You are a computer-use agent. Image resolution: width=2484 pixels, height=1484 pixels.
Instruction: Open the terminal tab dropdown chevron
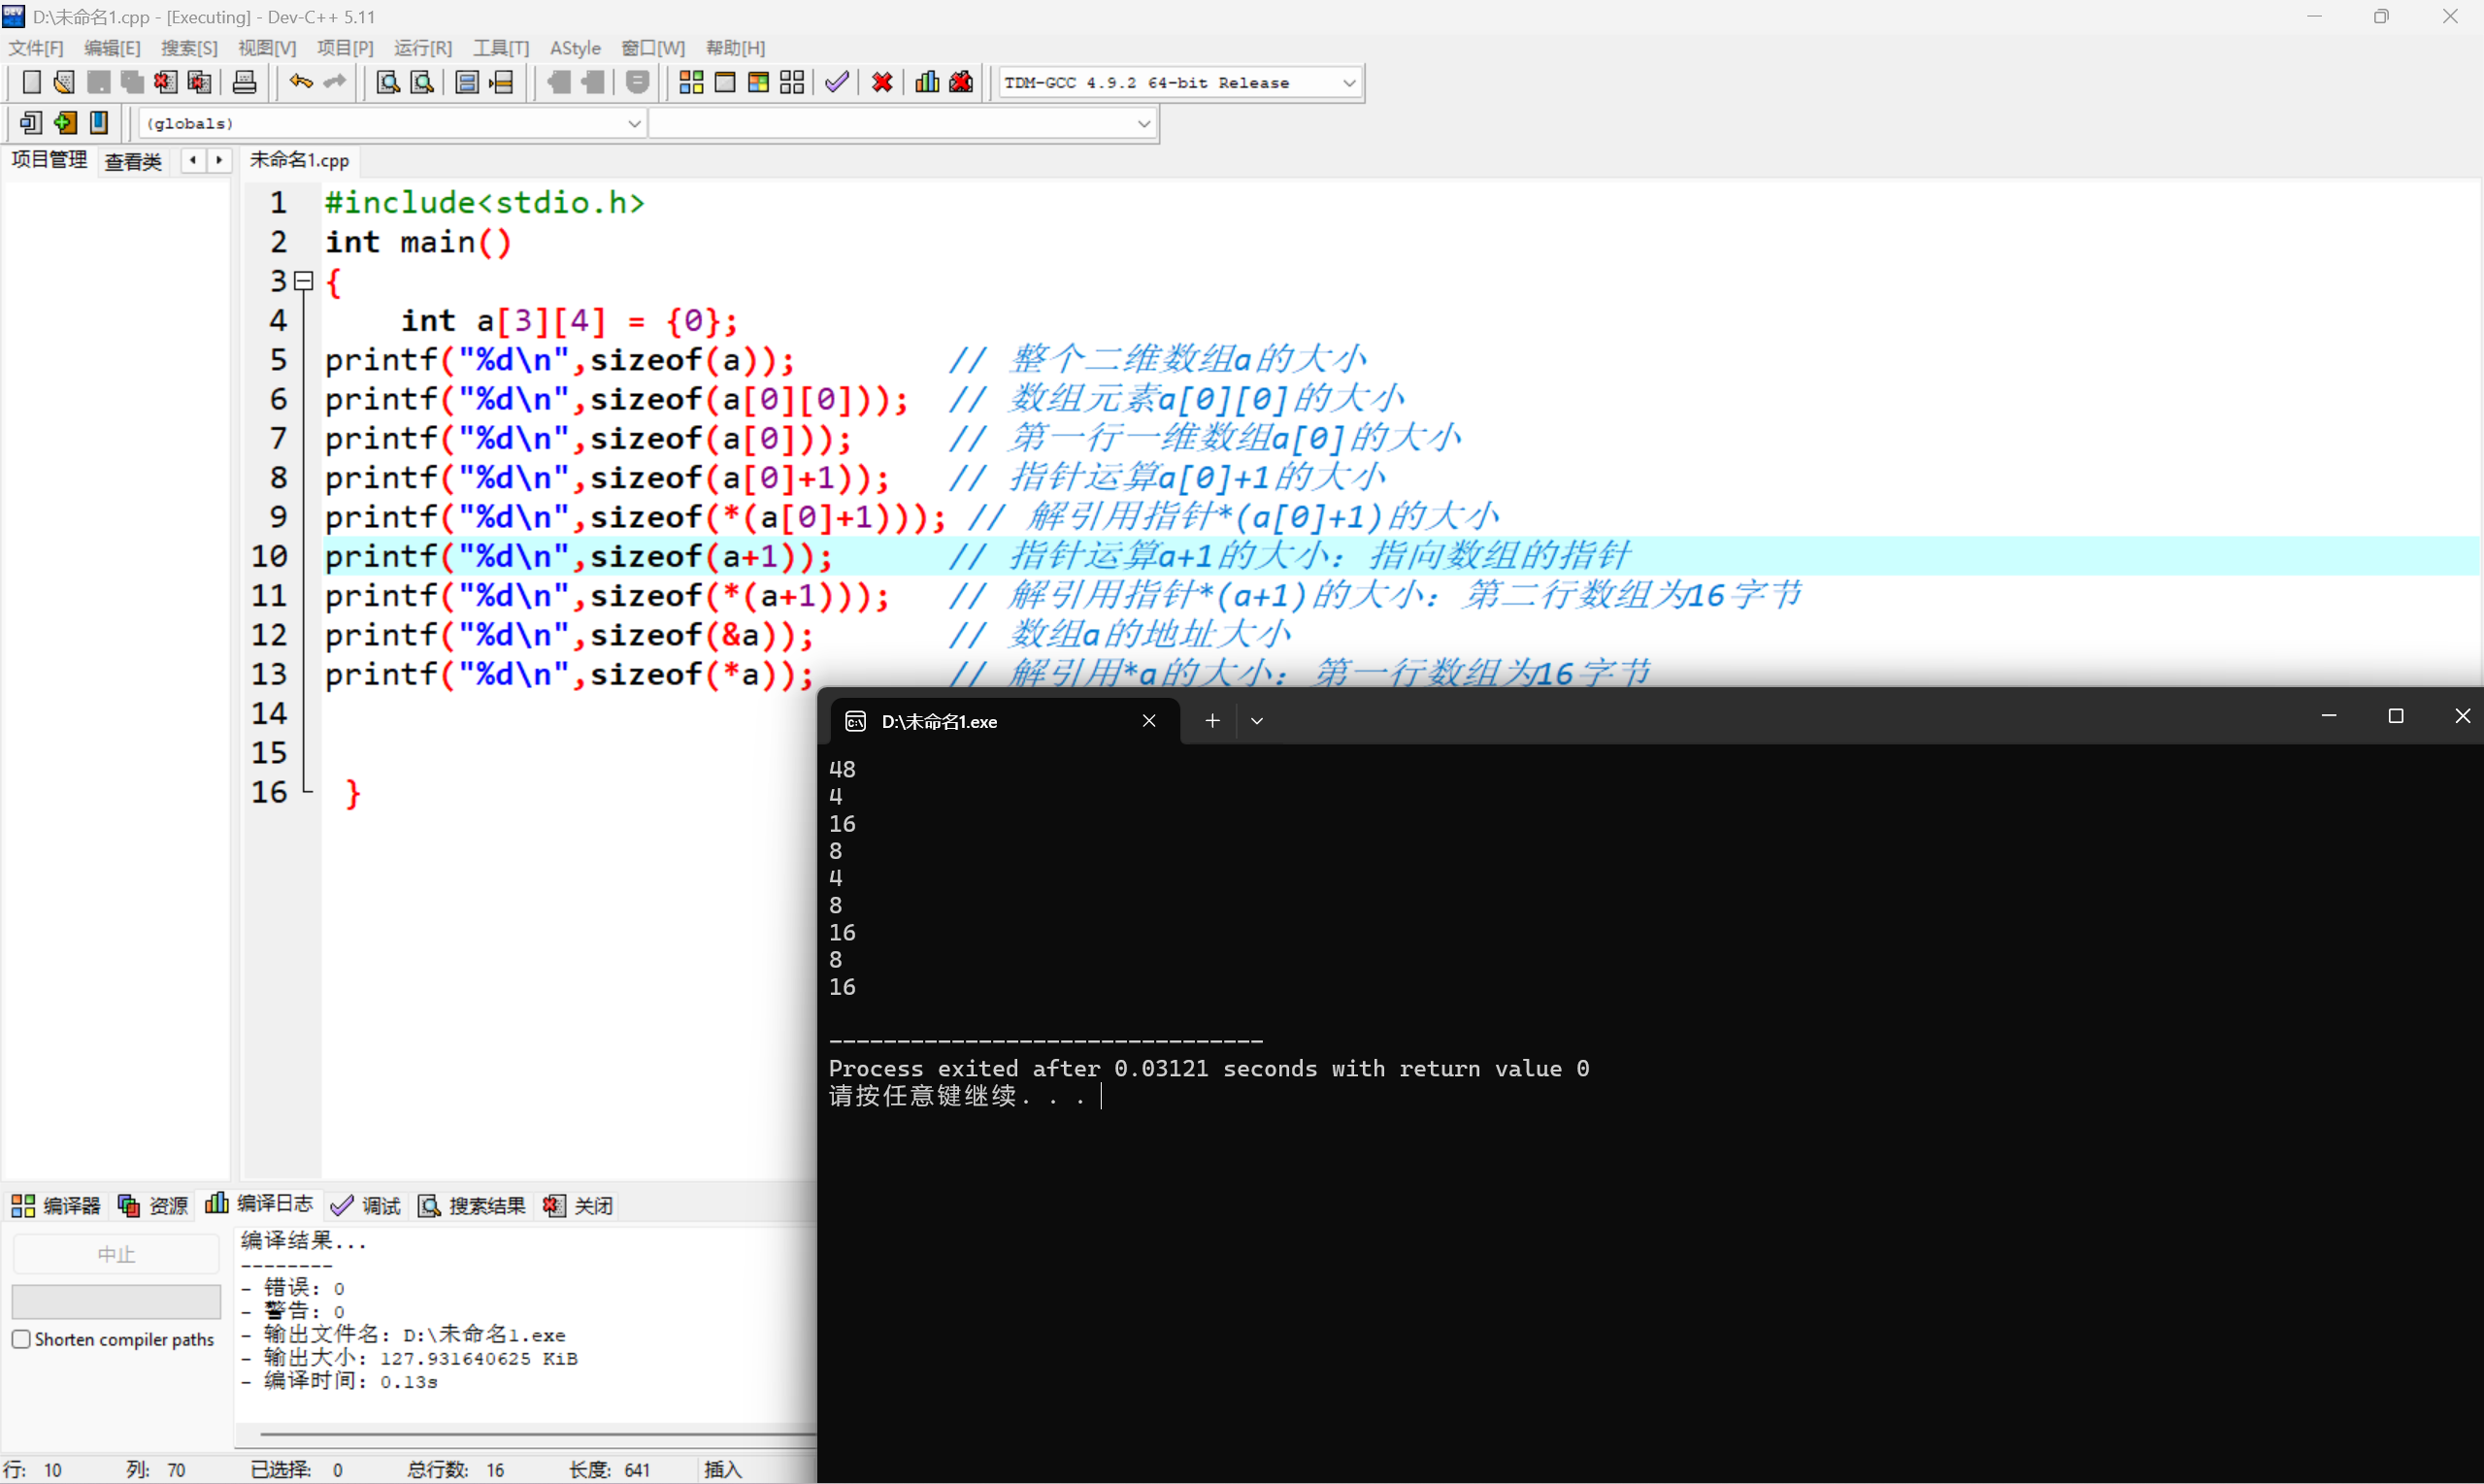pos(1257,721)
